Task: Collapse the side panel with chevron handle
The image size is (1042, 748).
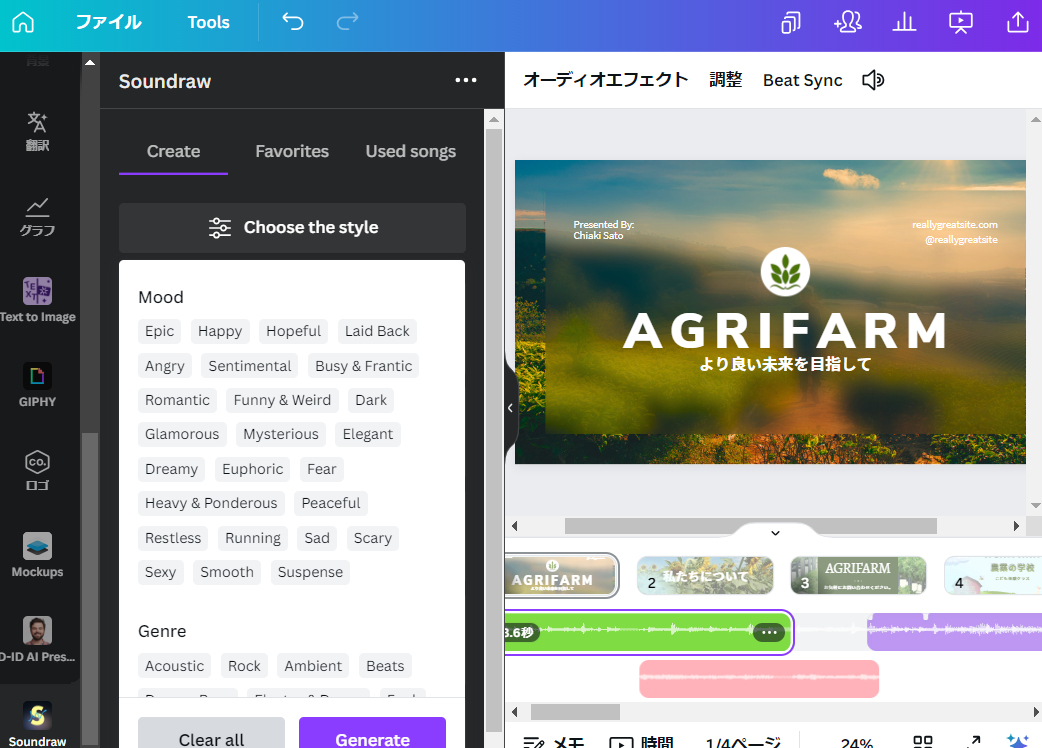Action: [510, 408]
